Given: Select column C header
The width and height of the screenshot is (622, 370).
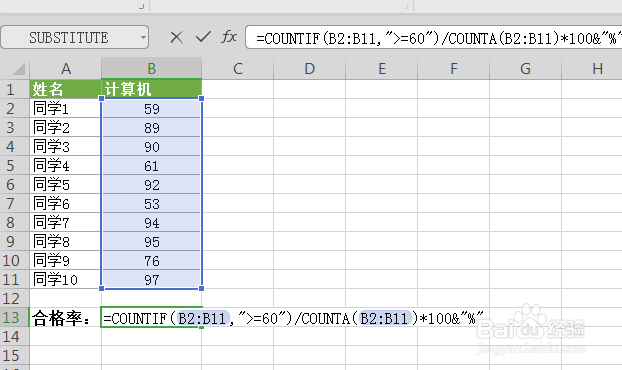Looking at the screenshot, I should coord(237,69).
